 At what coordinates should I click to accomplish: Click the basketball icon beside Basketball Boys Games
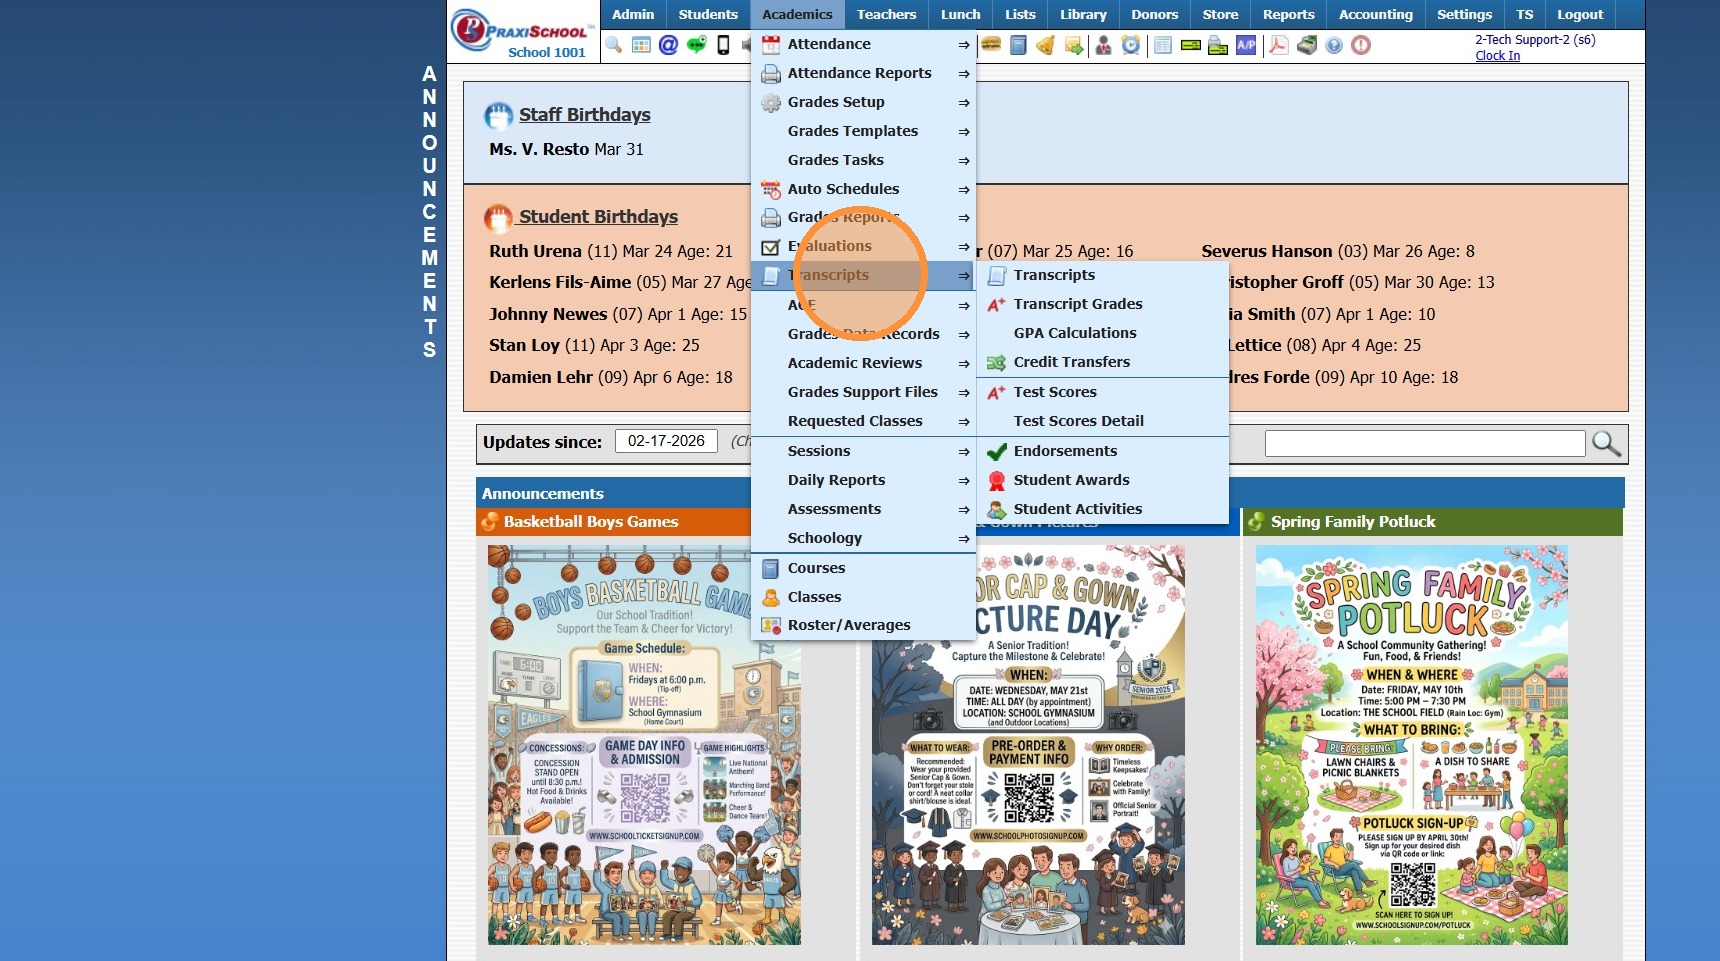[489, 522]
